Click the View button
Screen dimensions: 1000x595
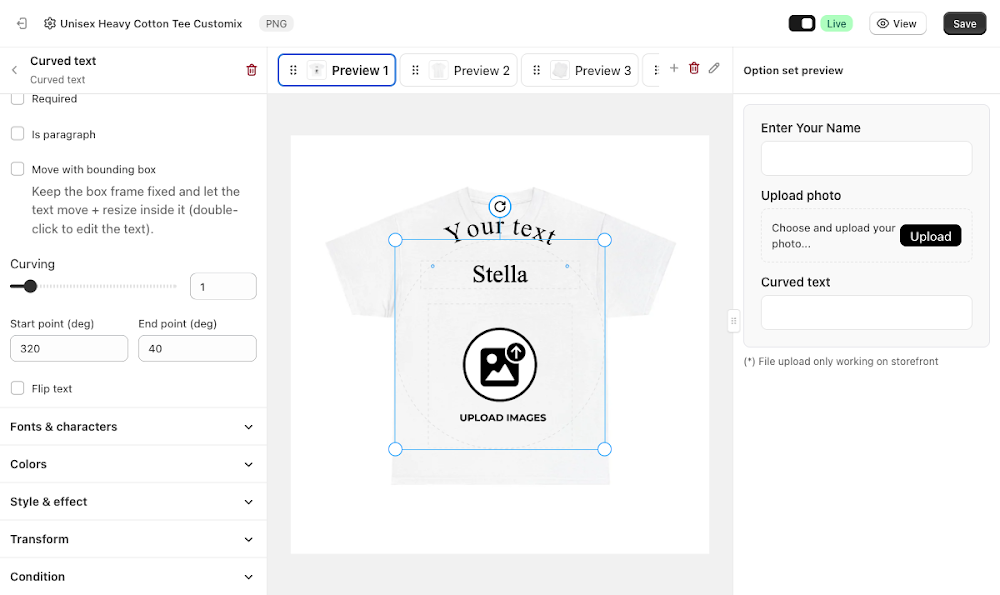(897, 24)
